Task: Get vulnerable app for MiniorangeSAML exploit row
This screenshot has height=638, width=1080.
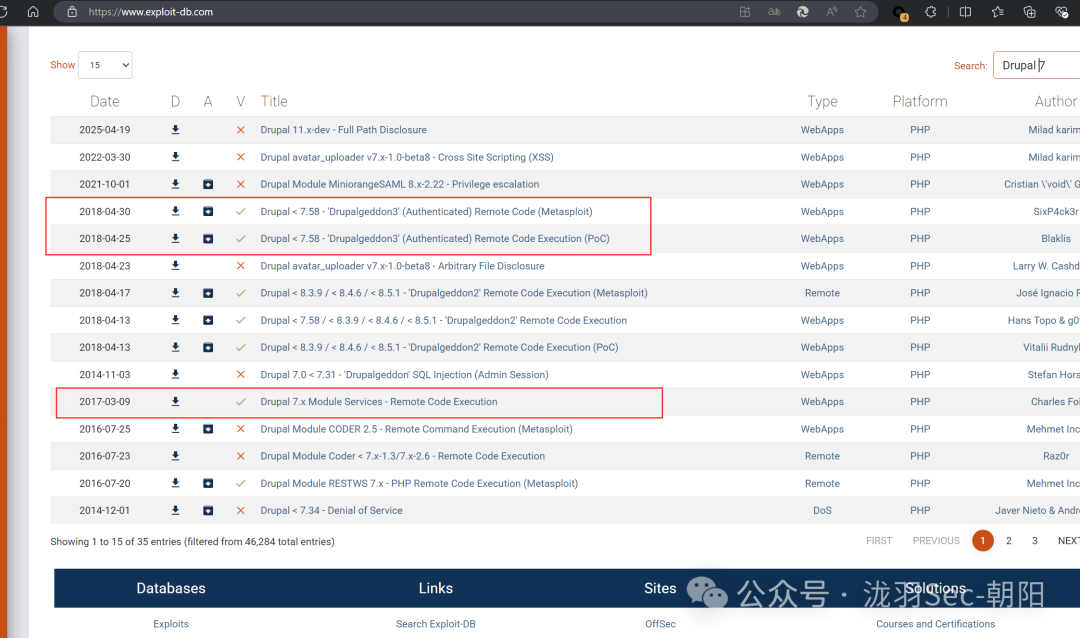Action: [208, 184]
